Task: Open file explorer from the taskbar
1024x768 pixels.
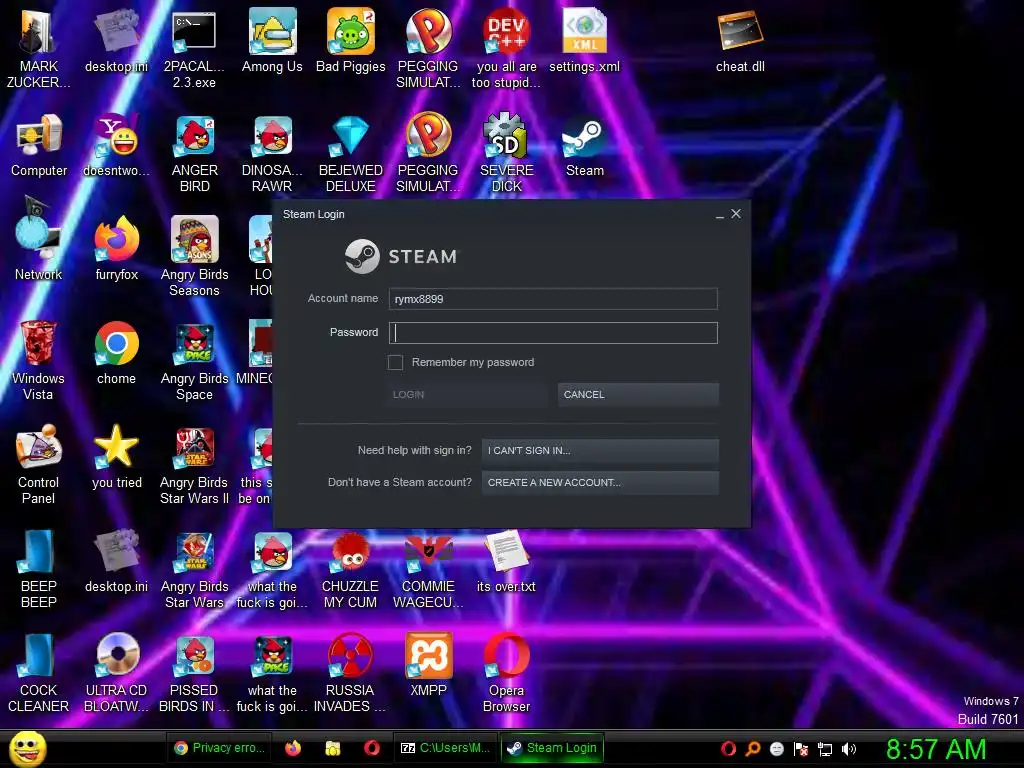Action: (x=332, y=748)
